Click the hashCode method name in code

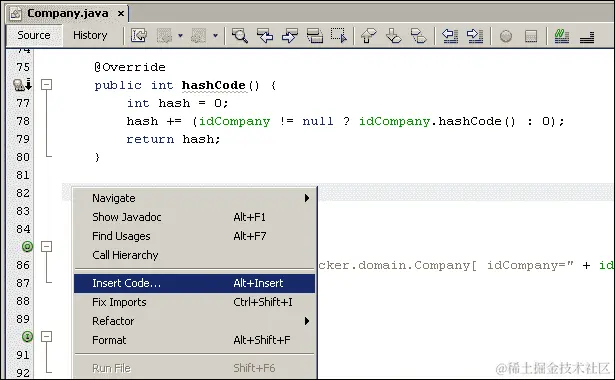click(213, 85)
